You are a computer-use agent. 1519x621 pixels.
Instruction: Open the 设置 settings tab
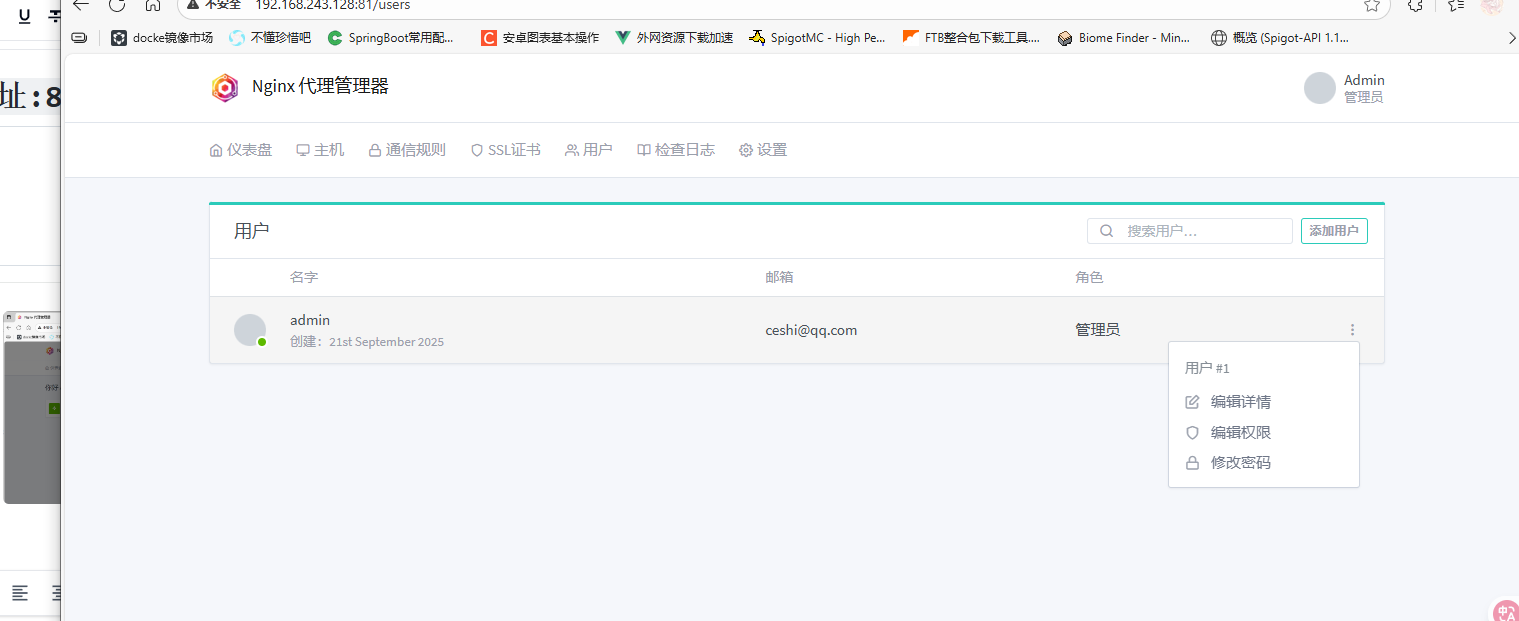[x=763, y=150]
